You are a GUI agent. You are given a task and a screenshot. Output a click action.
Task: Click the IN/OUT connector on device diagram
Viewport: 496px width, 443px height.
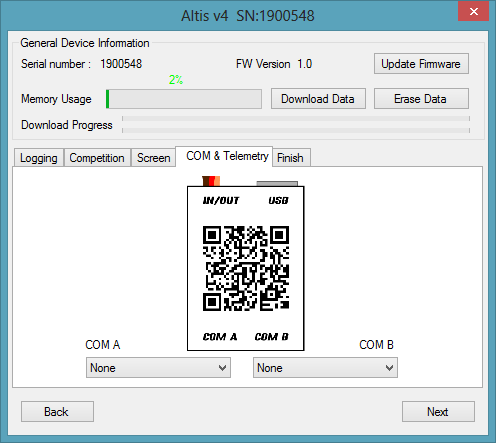pos(211,181)
